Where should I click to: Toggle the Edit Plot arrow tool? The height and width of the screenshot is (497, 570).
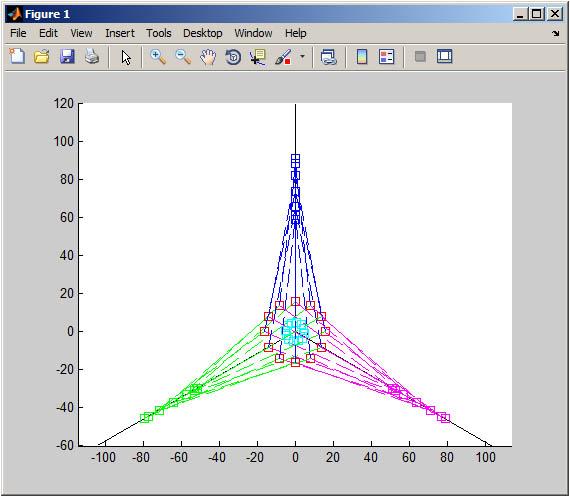pos(126,57)
